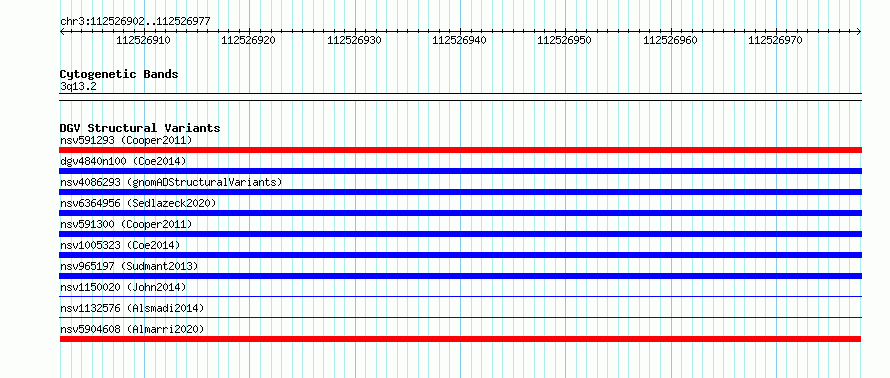890x378 pixels.
Task: Click the DGV Structural Variants track title
Action: pyautogui.click(x=140, y=128)
